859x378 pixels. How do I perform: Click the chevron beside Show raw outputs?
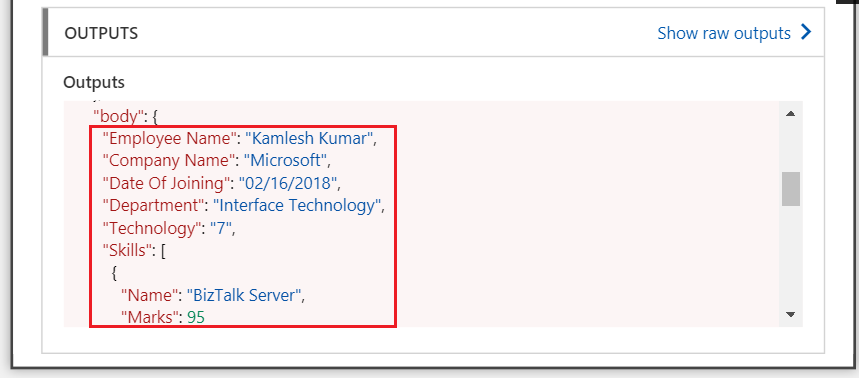coord(805,32)
